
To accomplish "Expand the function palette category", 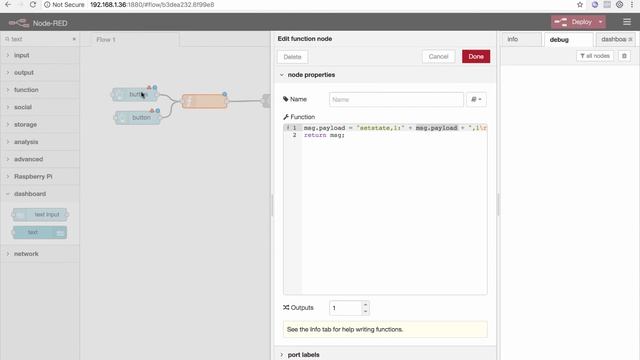I will coord(40,90).
